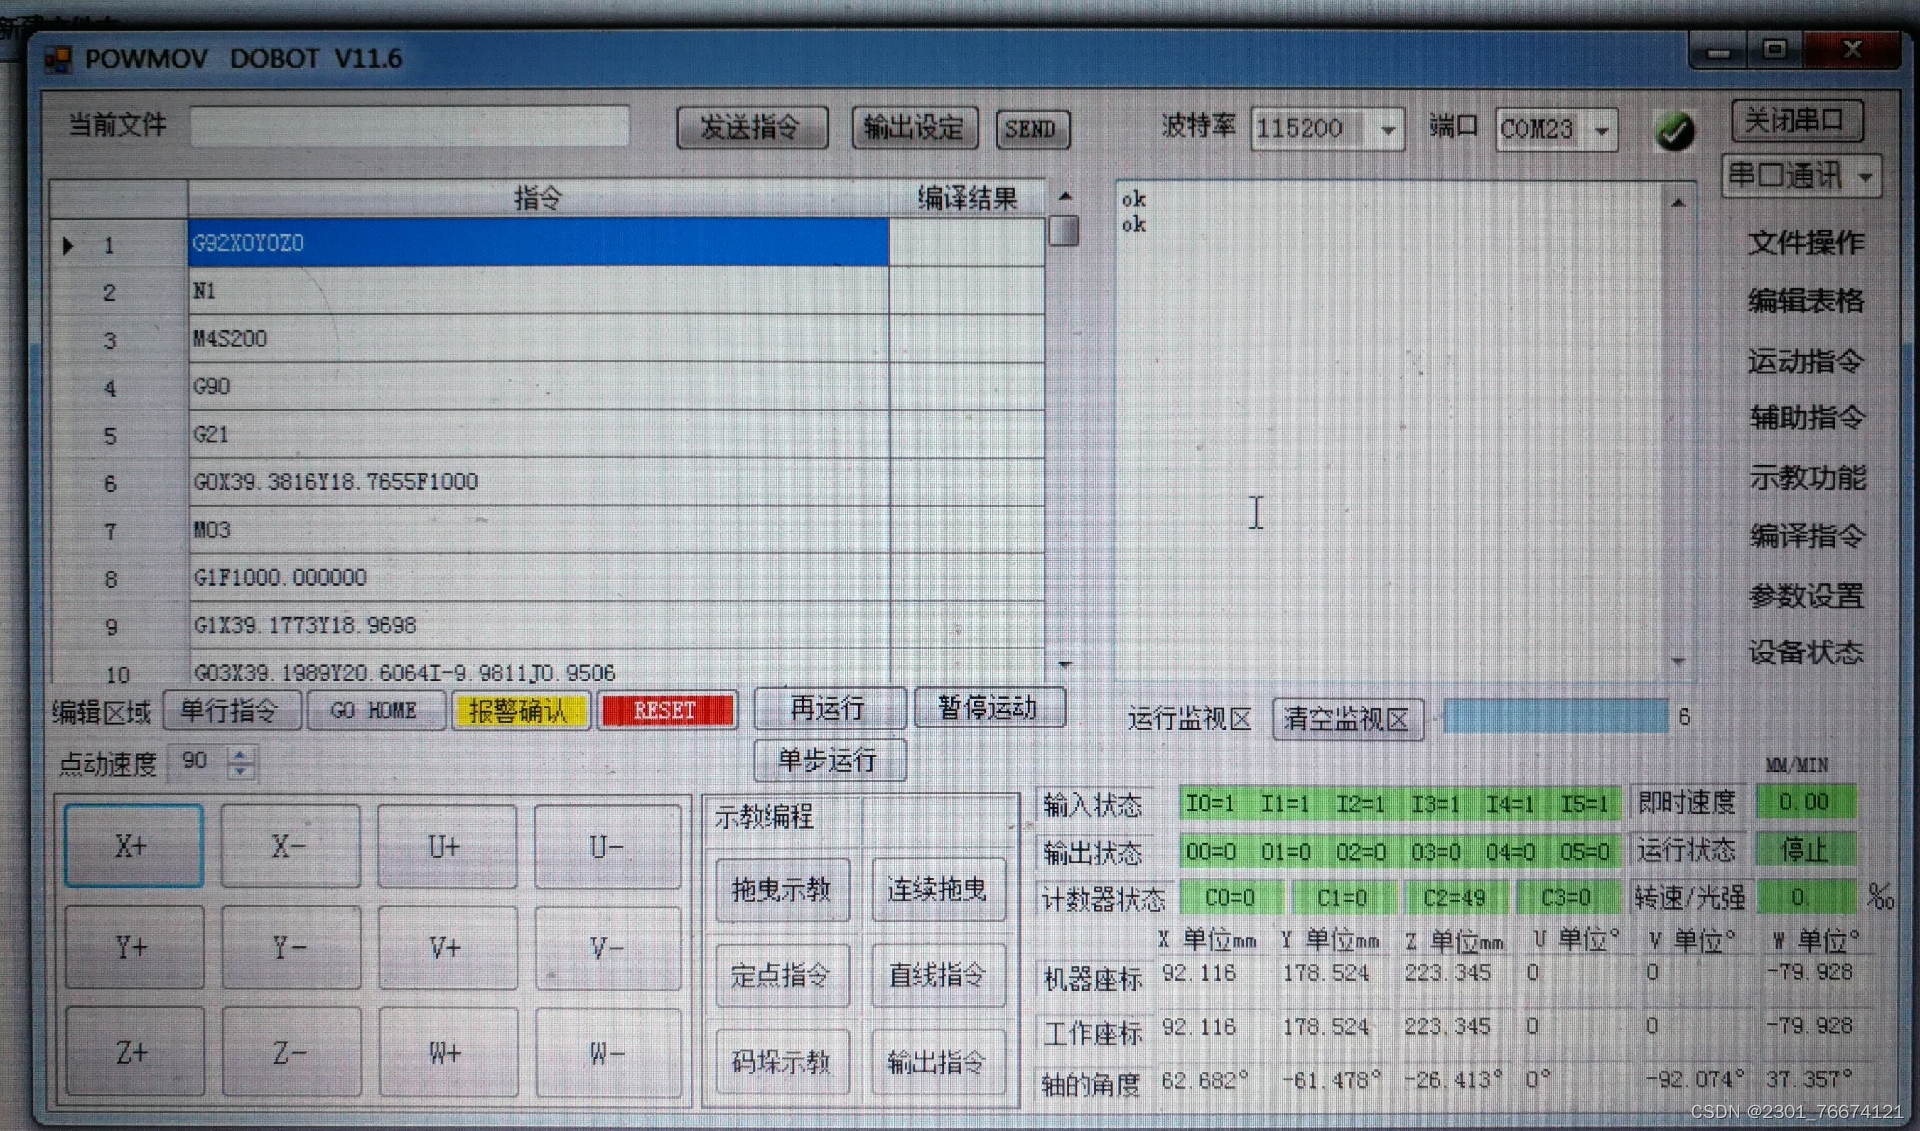Select row 8 command G1F1000.000000

[538, 578]
